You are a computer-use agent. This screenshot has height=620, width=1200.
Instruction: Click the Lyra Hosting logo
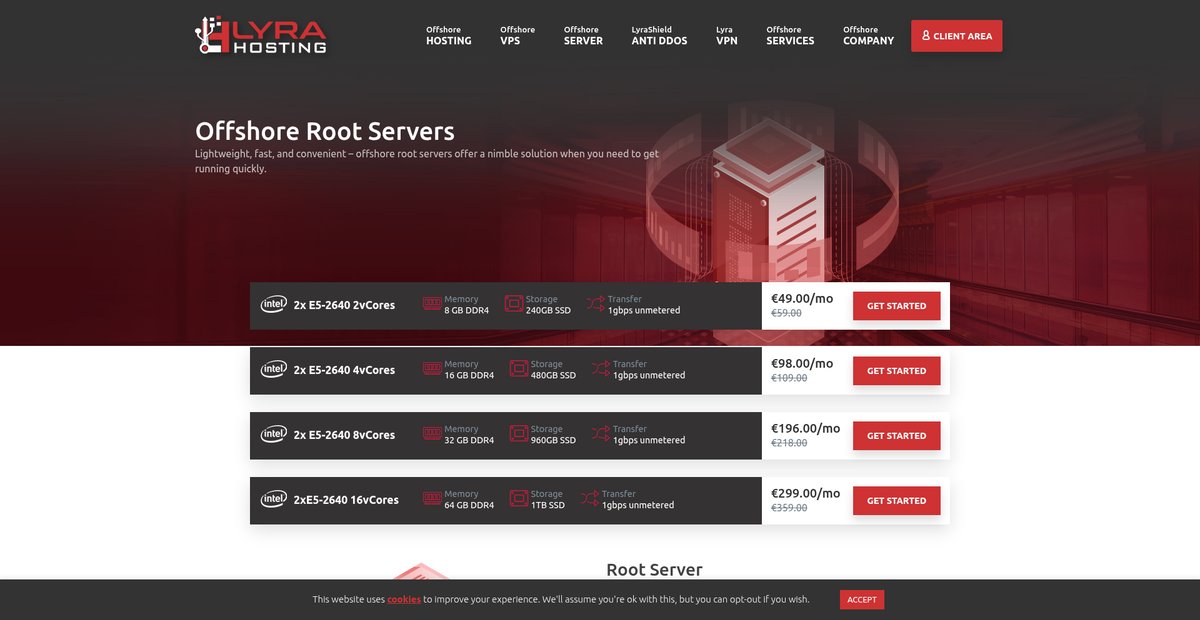(261, 35)
